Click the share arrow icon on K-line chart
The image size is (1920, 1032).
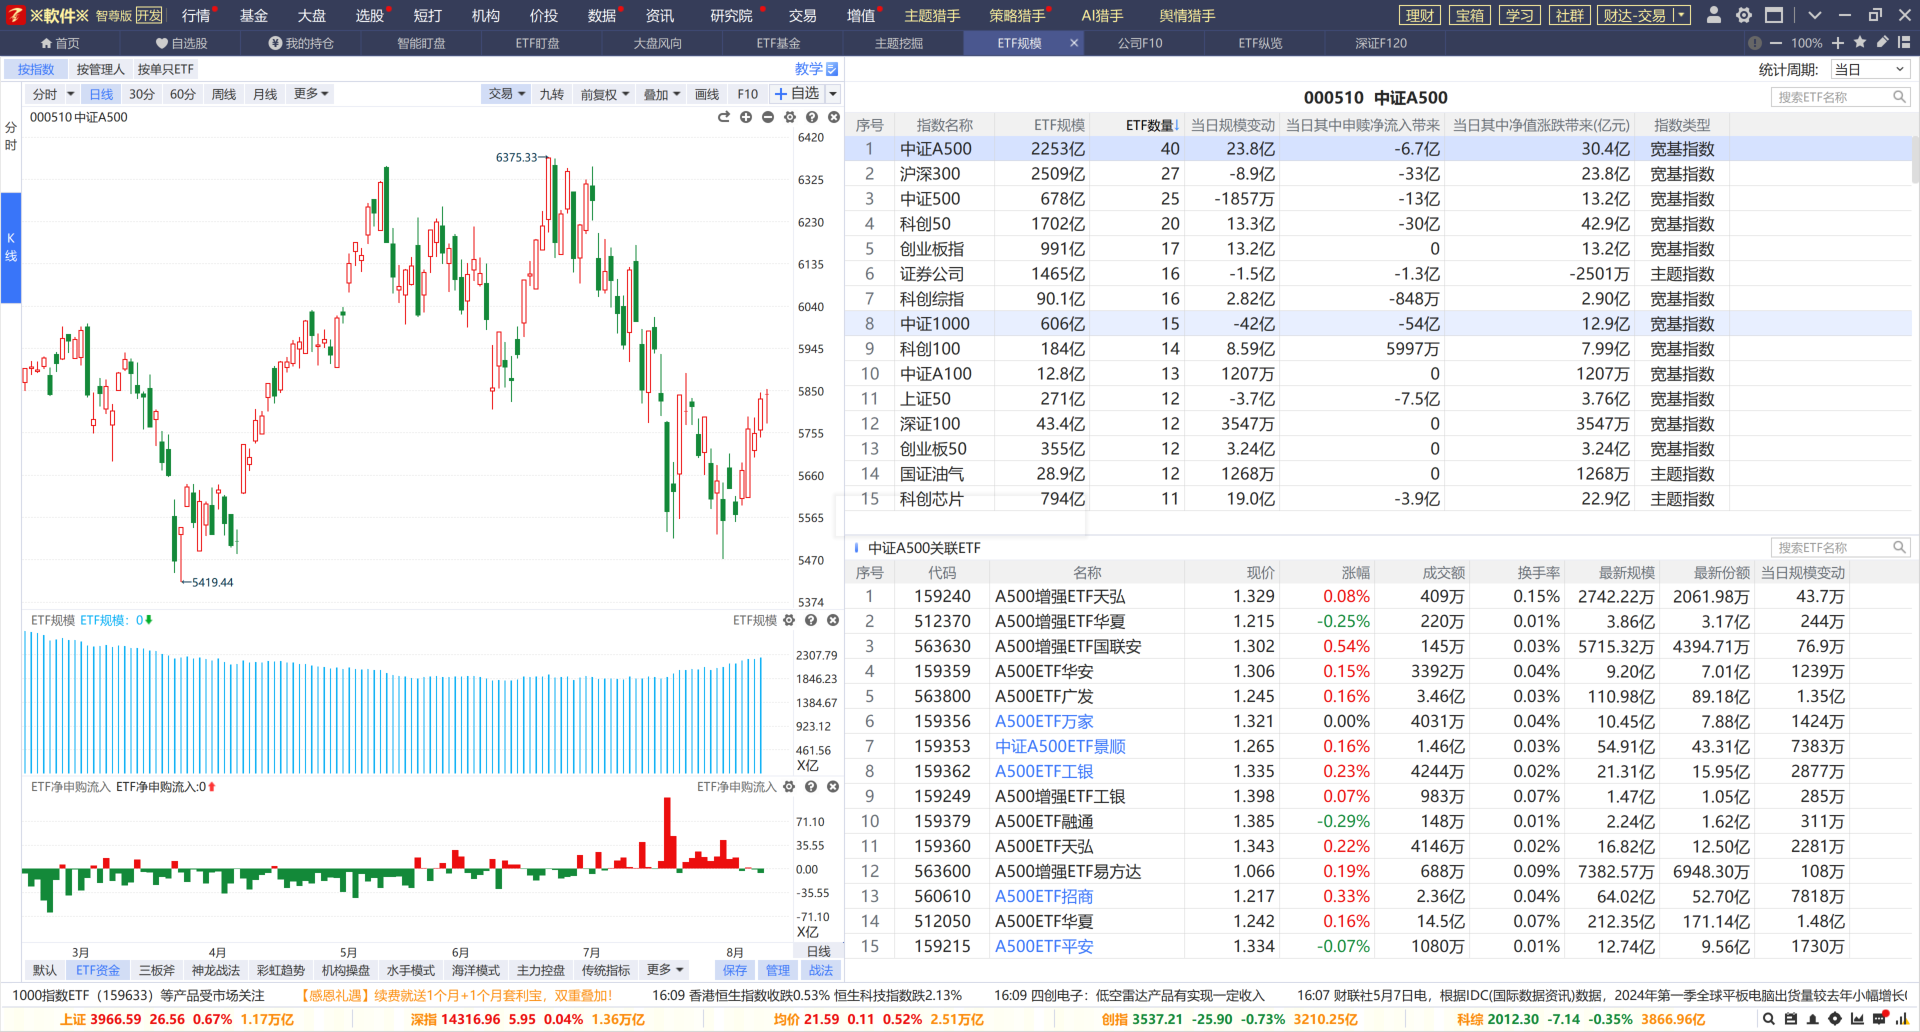tap(724, 117)
